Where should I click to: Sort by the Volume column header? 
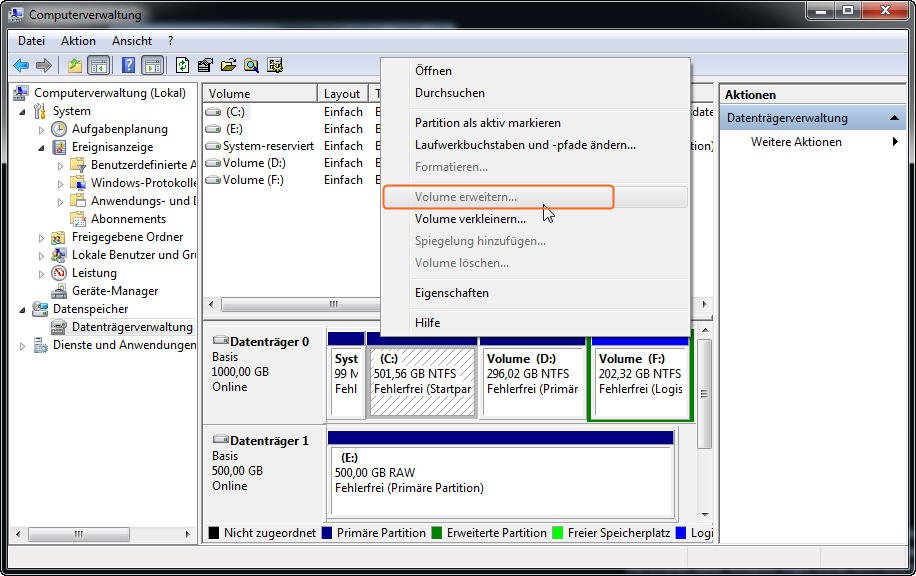[x=260, y=93]
